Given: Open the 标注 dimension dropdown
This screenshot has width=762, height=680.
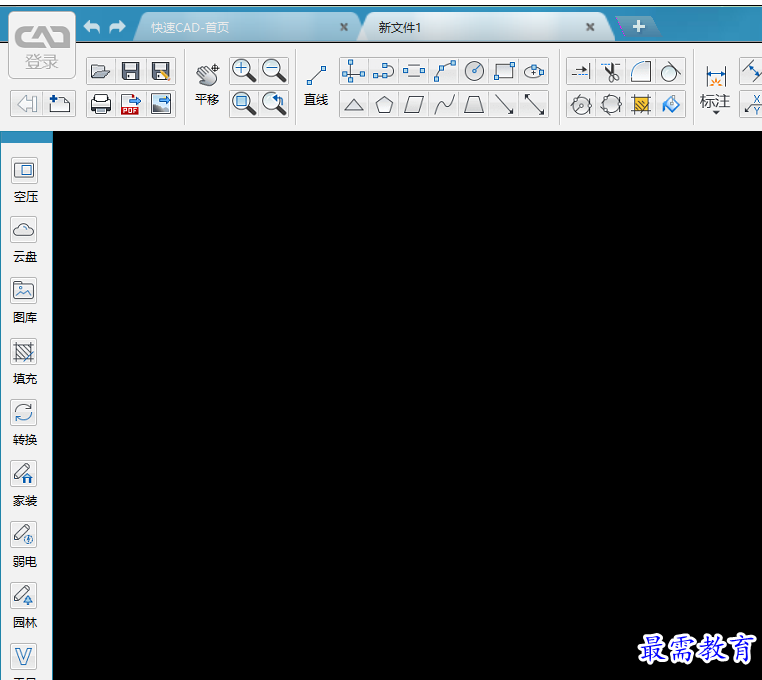Looking at the screenshot, I should pos(715,91).
